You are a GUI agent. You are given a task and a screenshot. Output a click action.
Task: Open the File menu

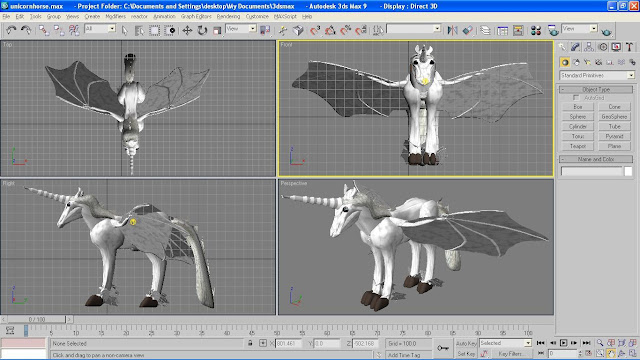[6, 17]
